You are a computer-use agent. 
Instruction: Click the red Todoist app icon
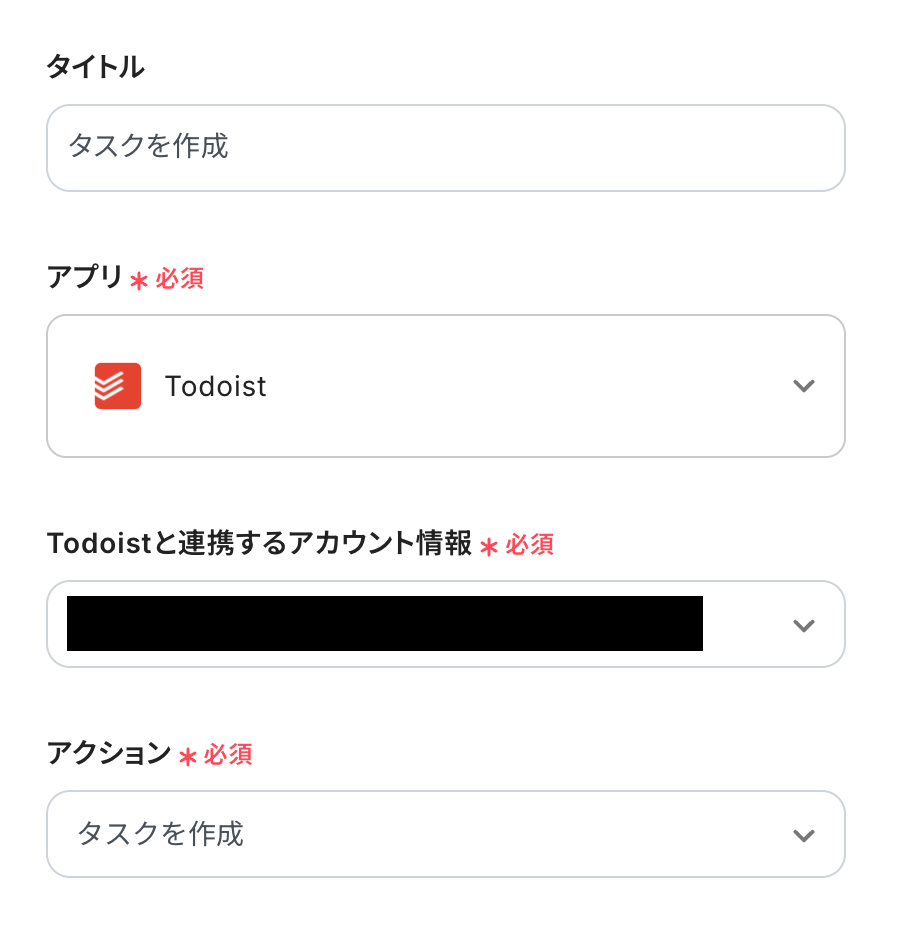point(118,386)
